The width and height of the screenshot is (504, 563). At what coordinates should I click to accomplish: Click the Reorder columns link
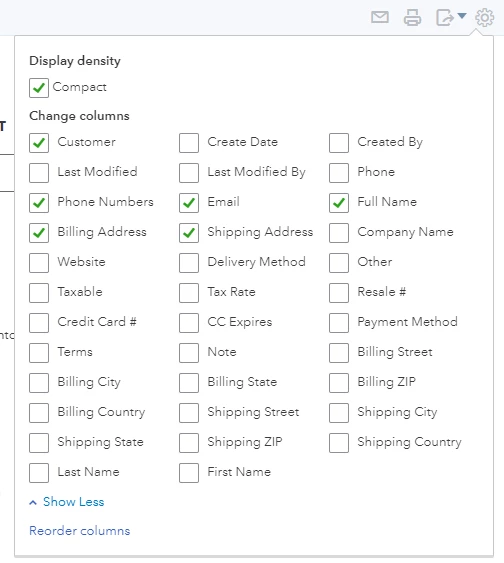pos(80,531)
